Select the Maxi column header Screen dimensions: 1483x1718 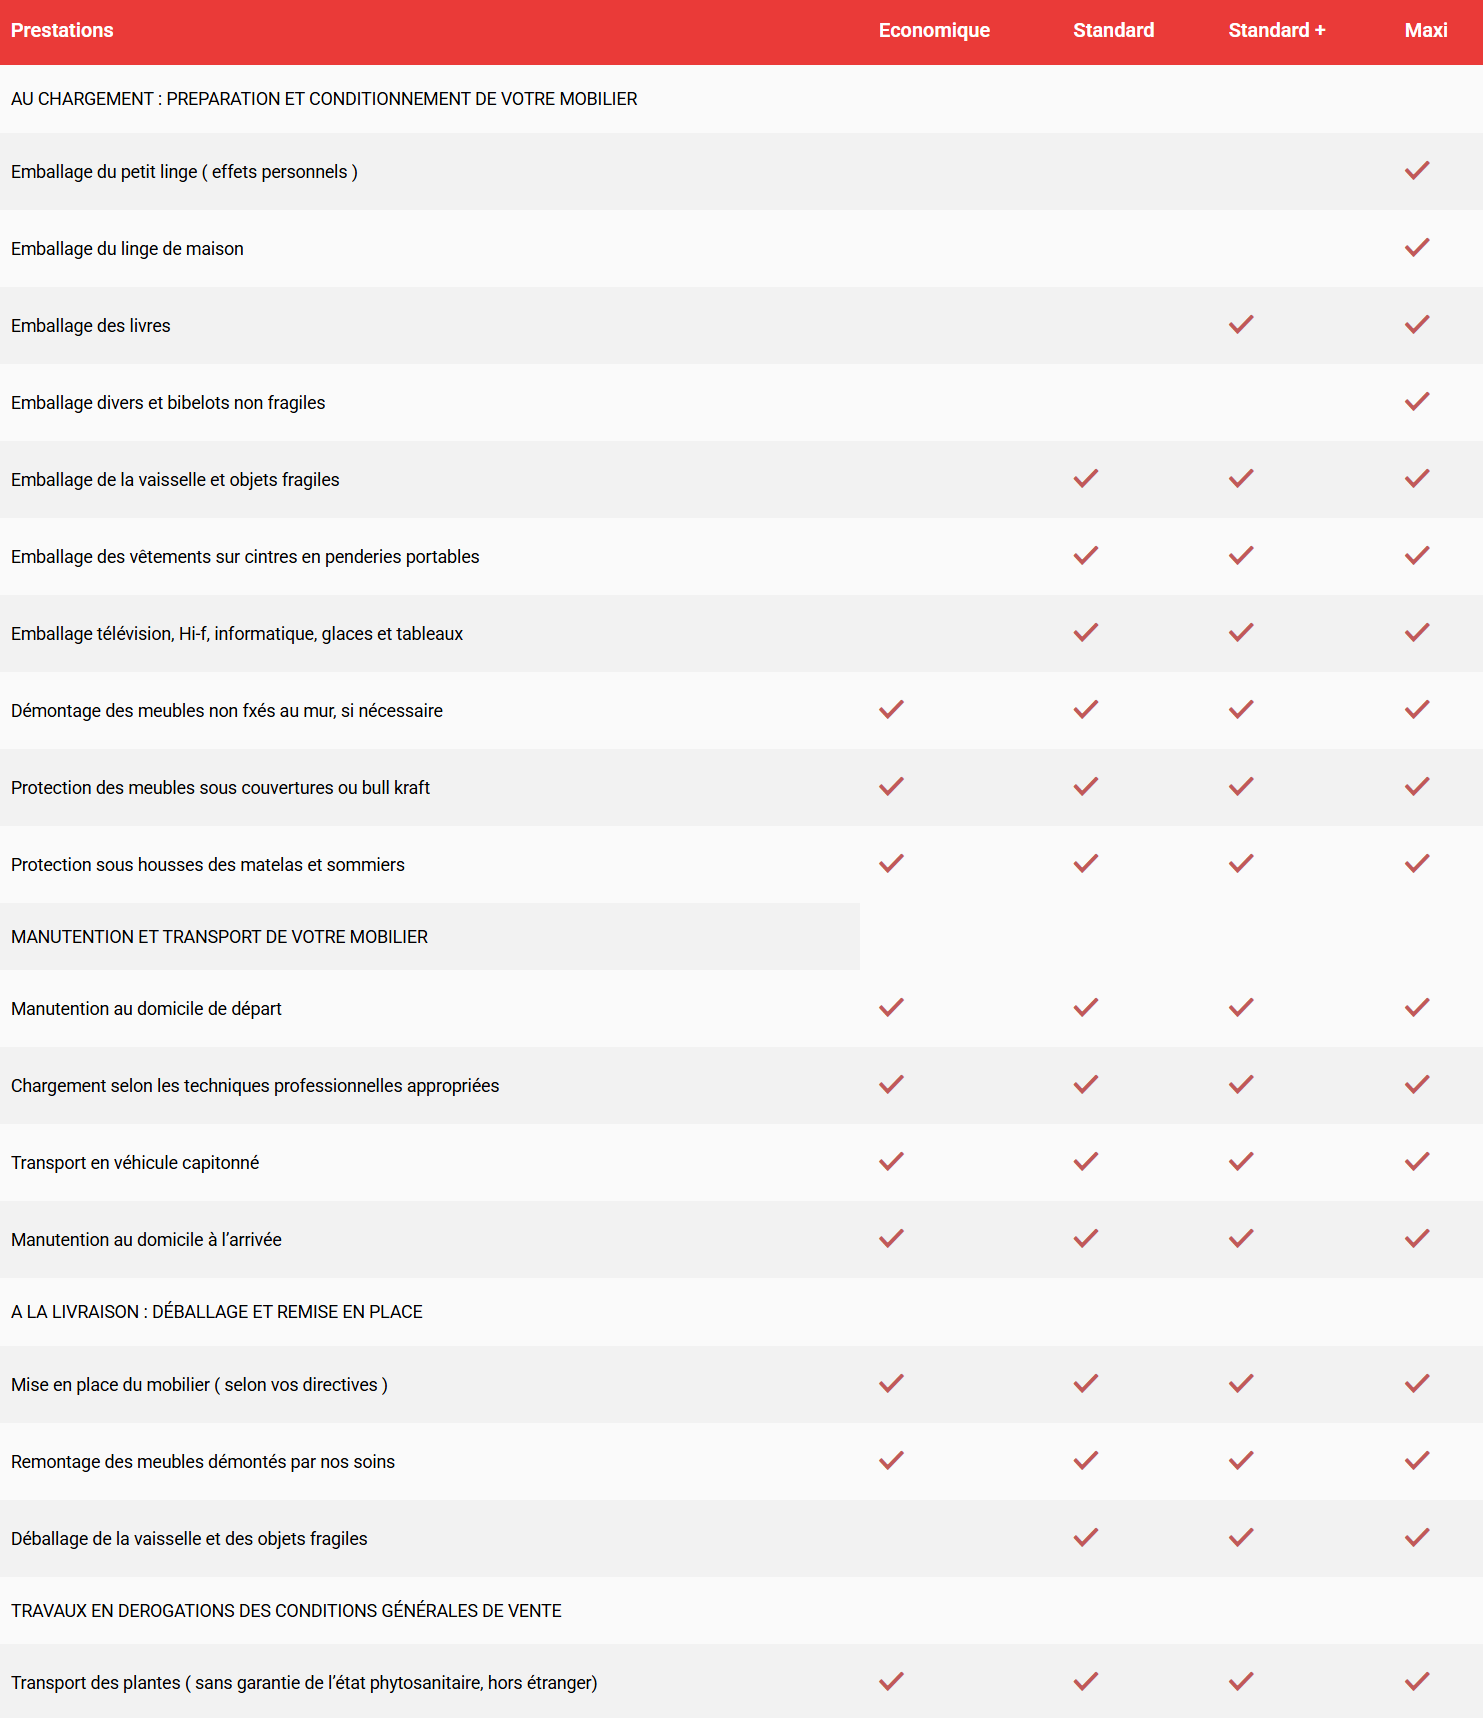(x=1425, y=31)
